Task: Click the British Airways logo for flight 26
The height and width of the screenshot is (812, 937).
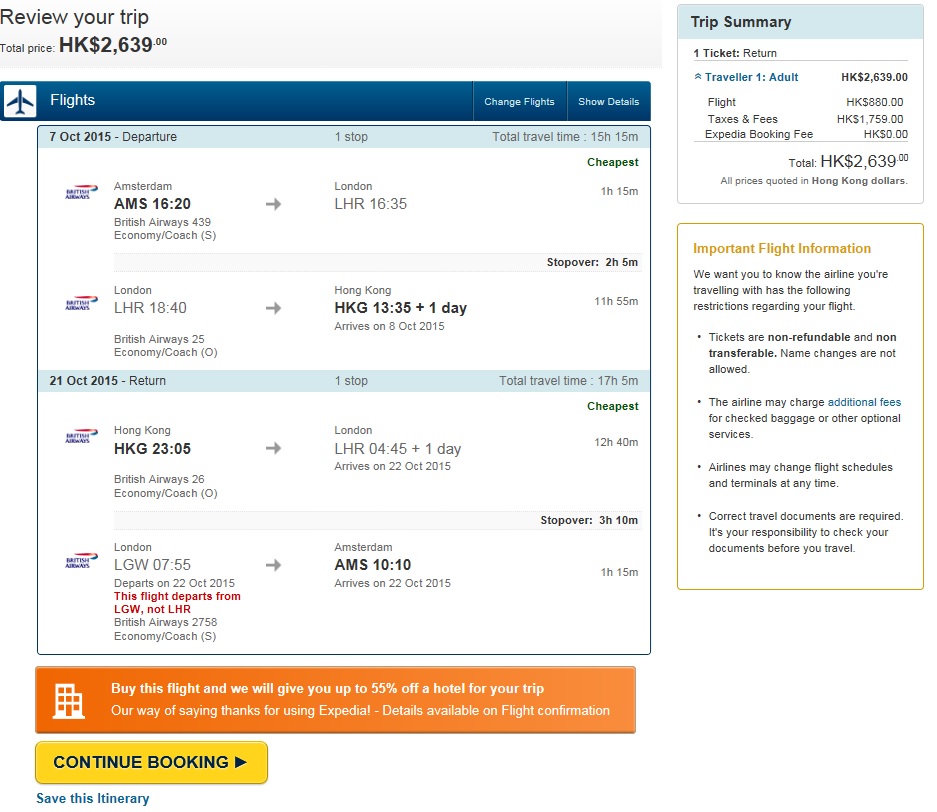Action: [81, 436]
